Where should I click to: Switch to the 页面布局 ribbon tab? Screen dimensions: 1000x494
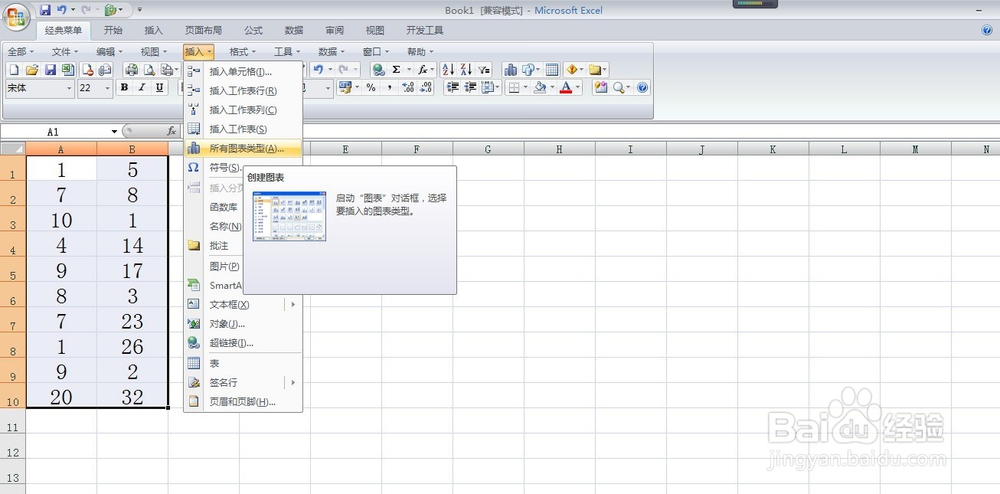[203, 30]
